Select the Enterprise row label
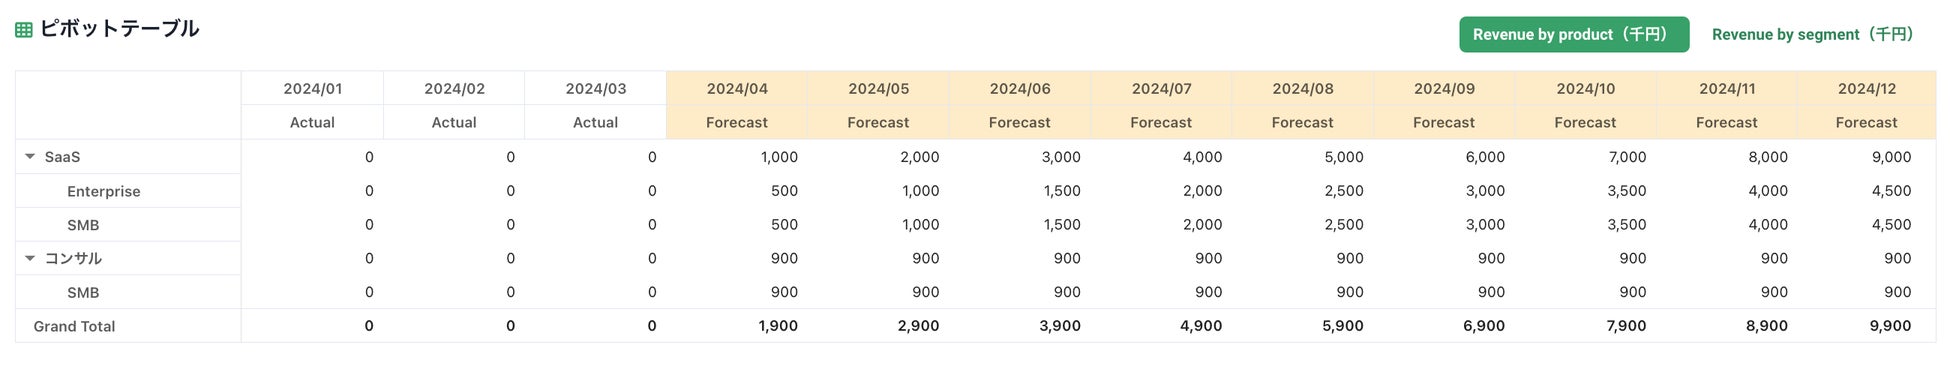The image size is (1950, 372). click(104, 191)
